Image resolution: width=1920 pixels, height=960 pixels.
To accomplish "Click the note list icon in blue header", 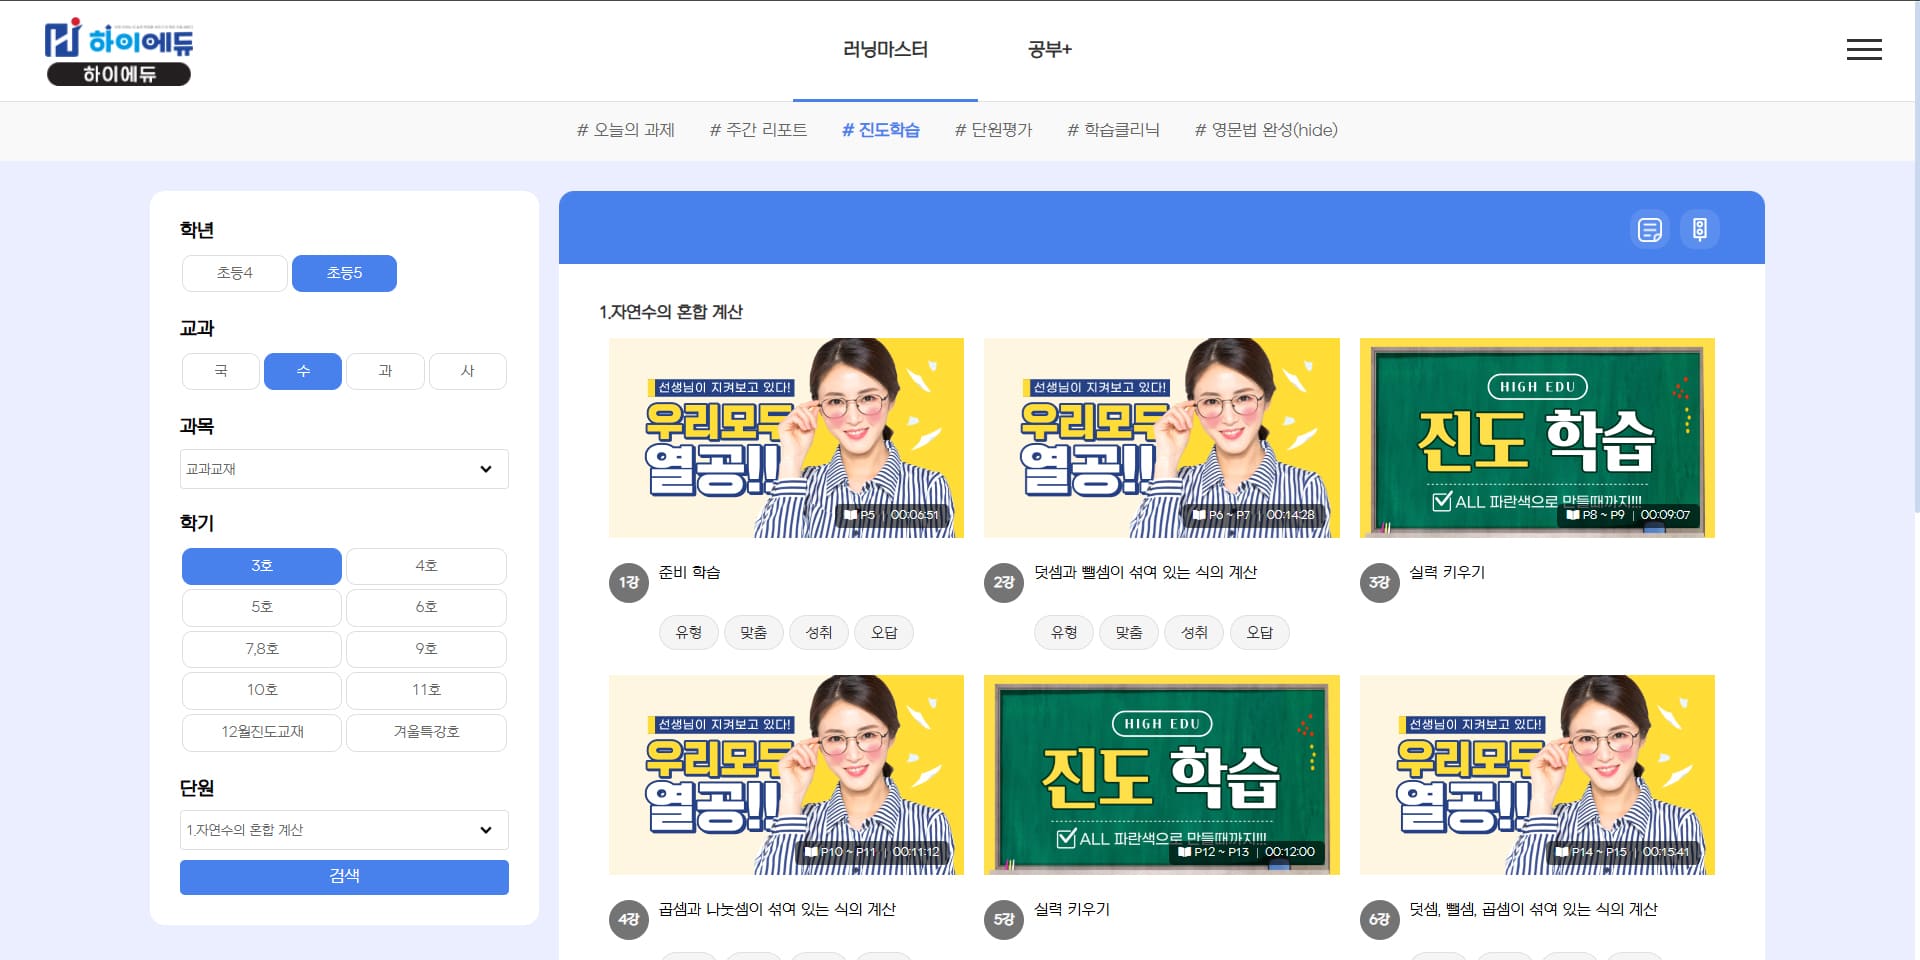I will tap(1649, 229).
